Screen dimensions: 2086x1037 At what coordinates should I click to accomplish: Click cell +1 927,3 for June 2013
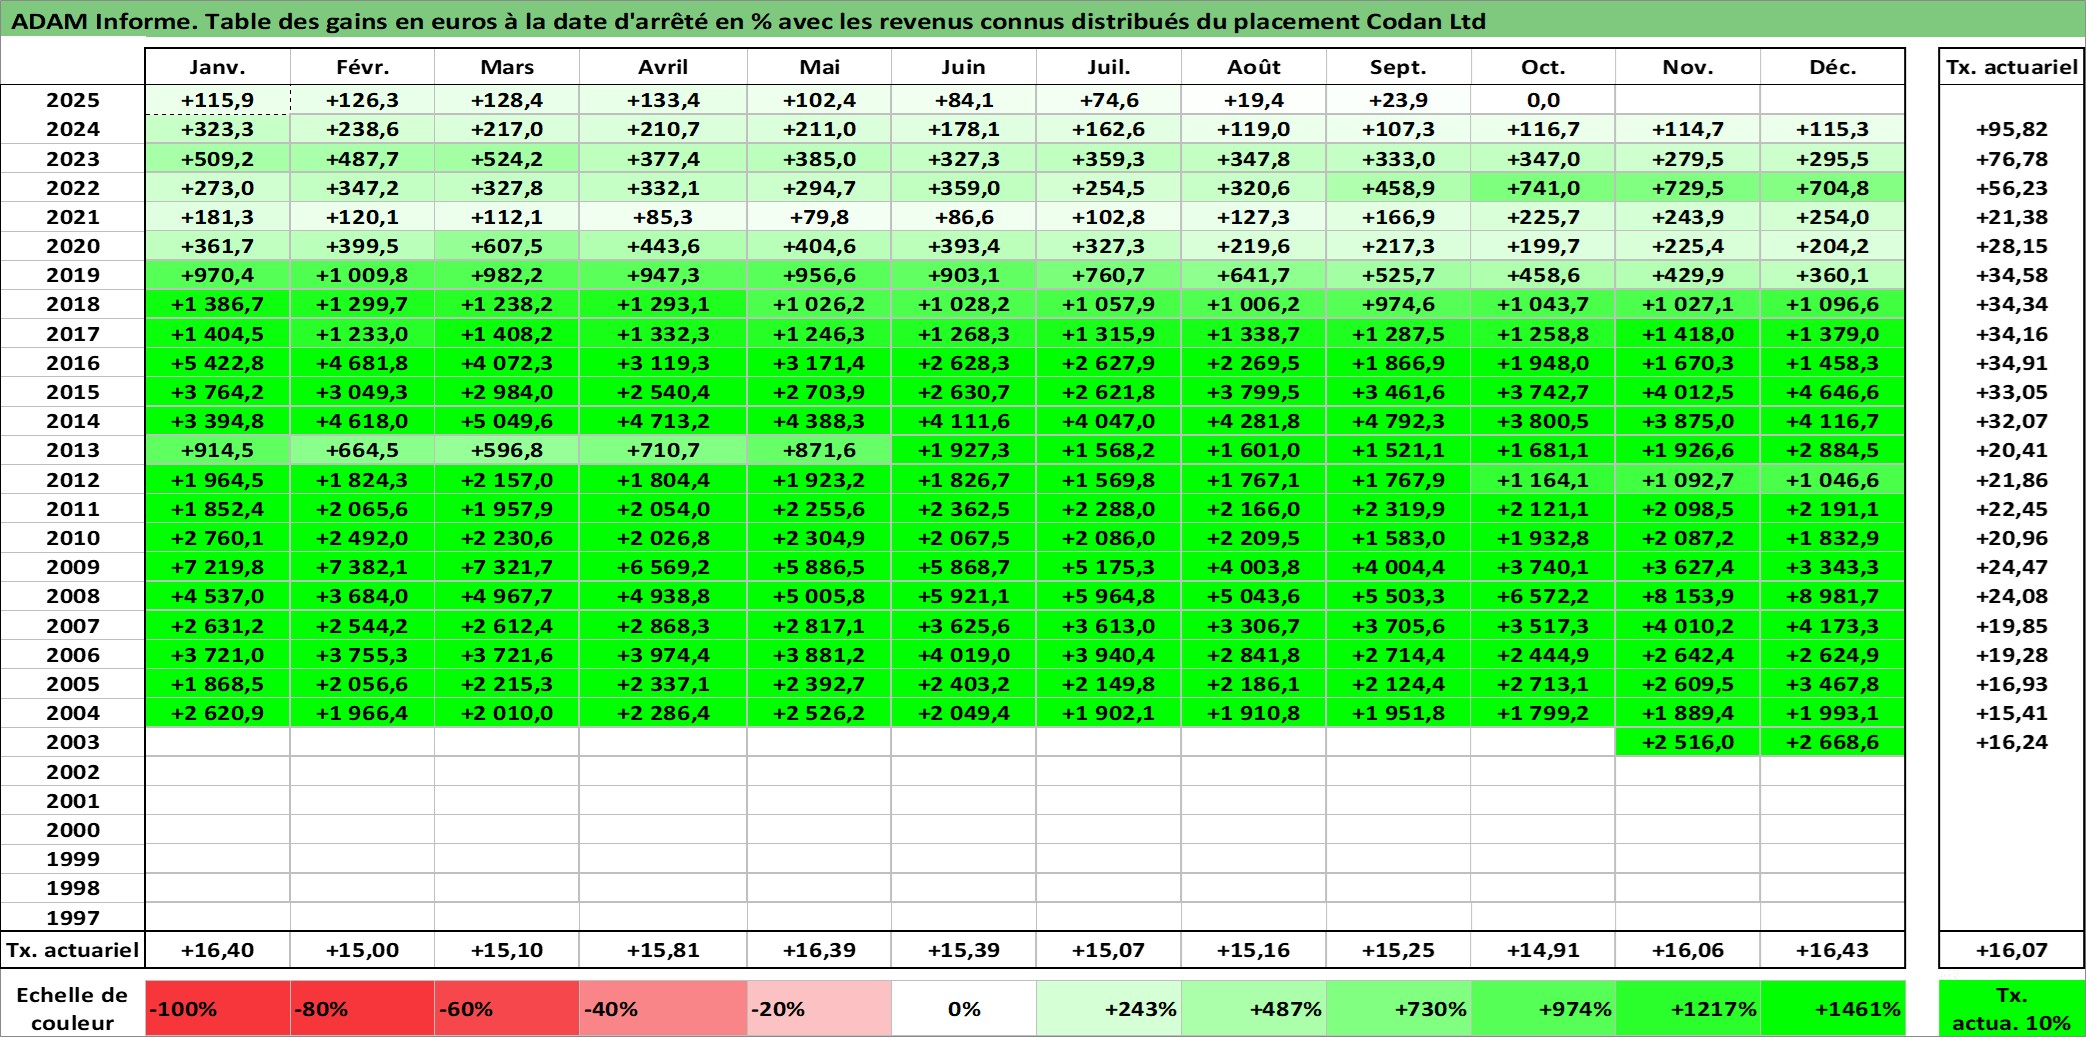point(964,450)
